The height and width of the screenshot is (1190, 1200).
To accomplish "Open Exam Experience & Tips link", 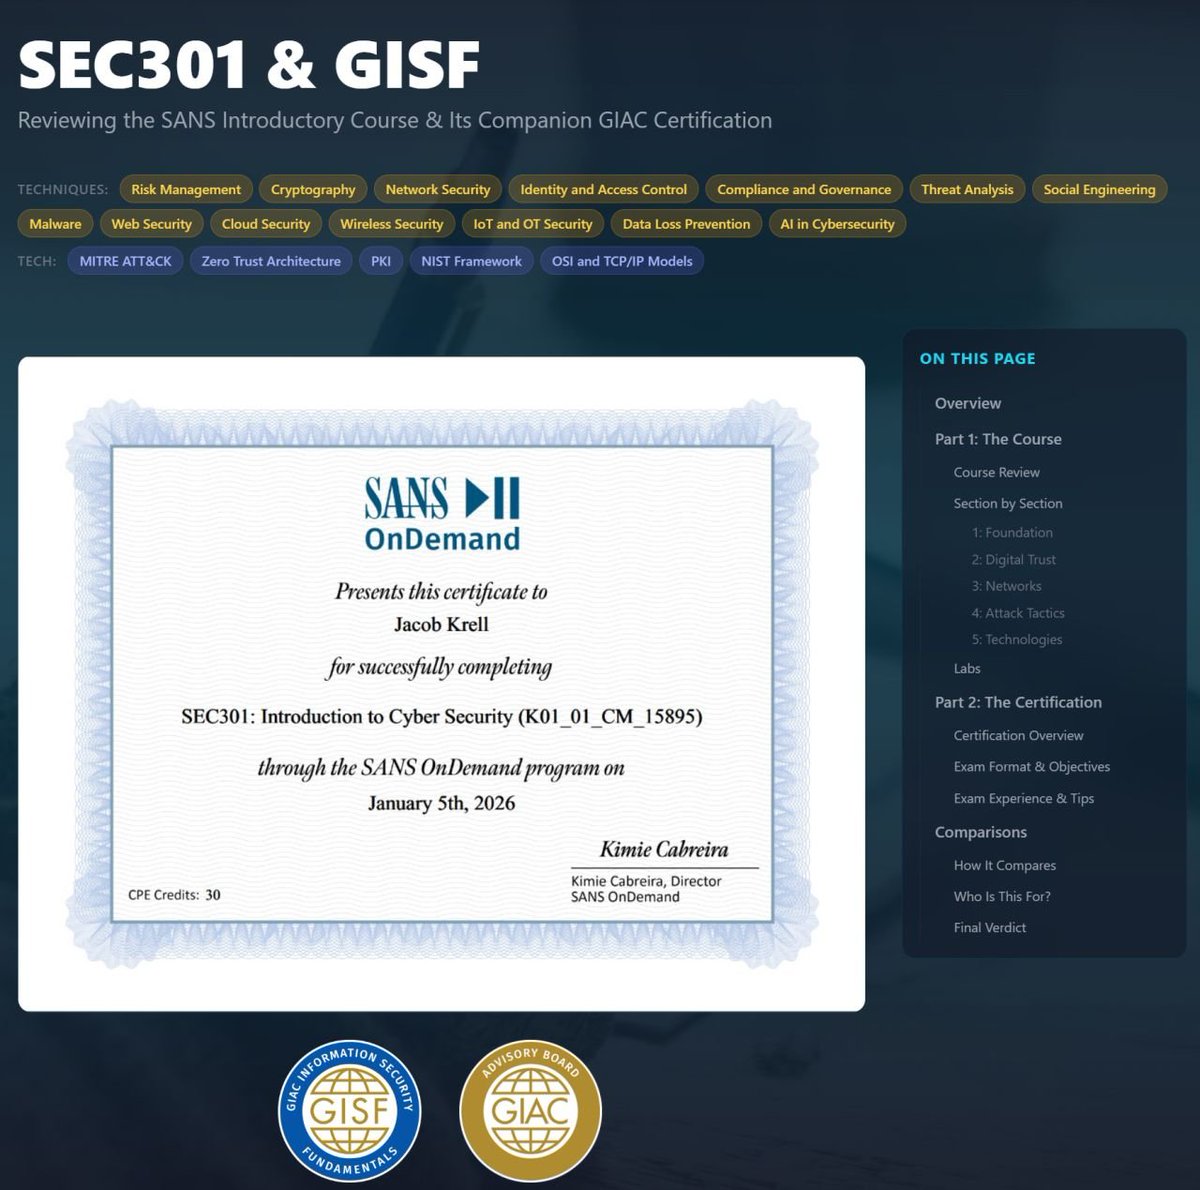I will tap(1024, 798).
